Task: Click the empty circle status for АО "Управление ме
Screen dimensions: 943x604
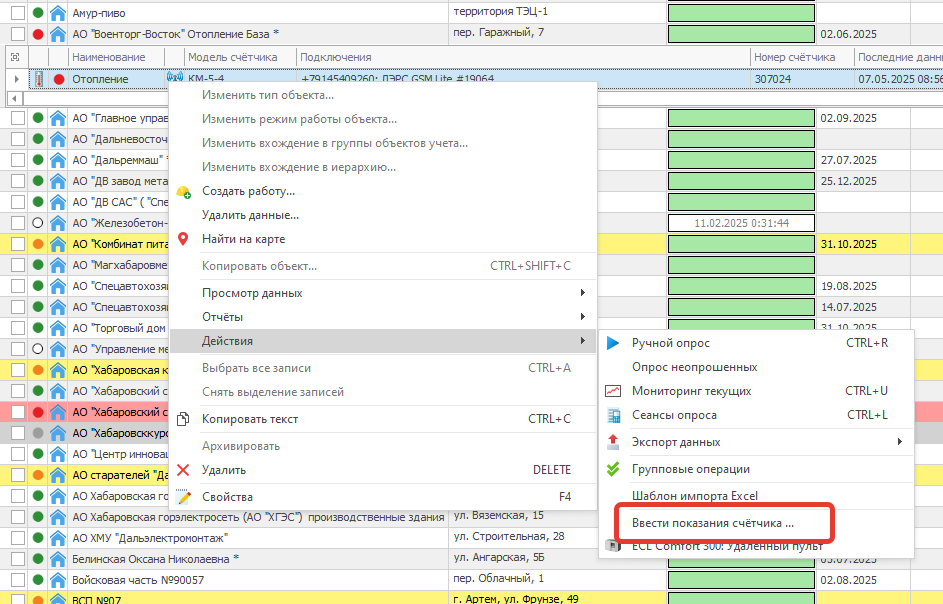Action: coord(38,349)
